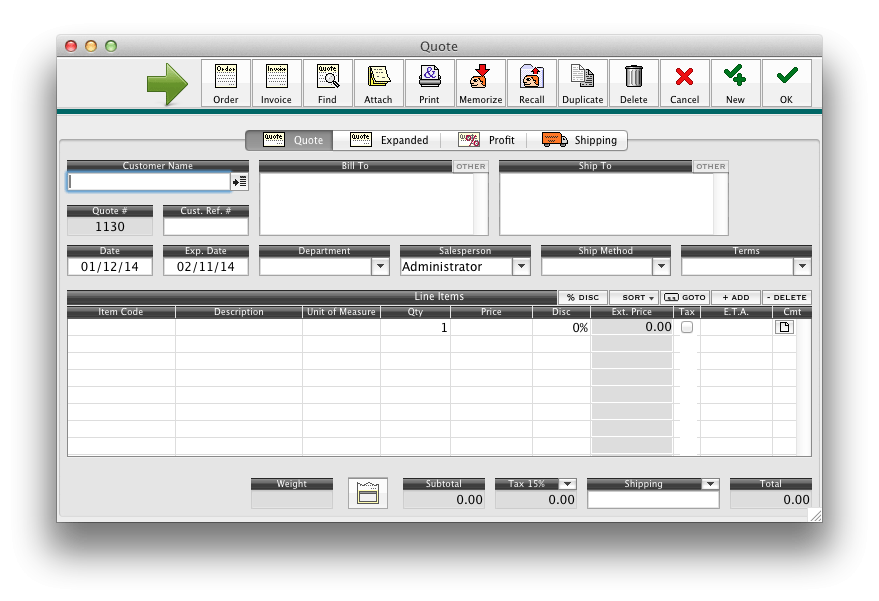
Task: Expand the Salesperson dropdown arrow
Action: tap(521, 266)
